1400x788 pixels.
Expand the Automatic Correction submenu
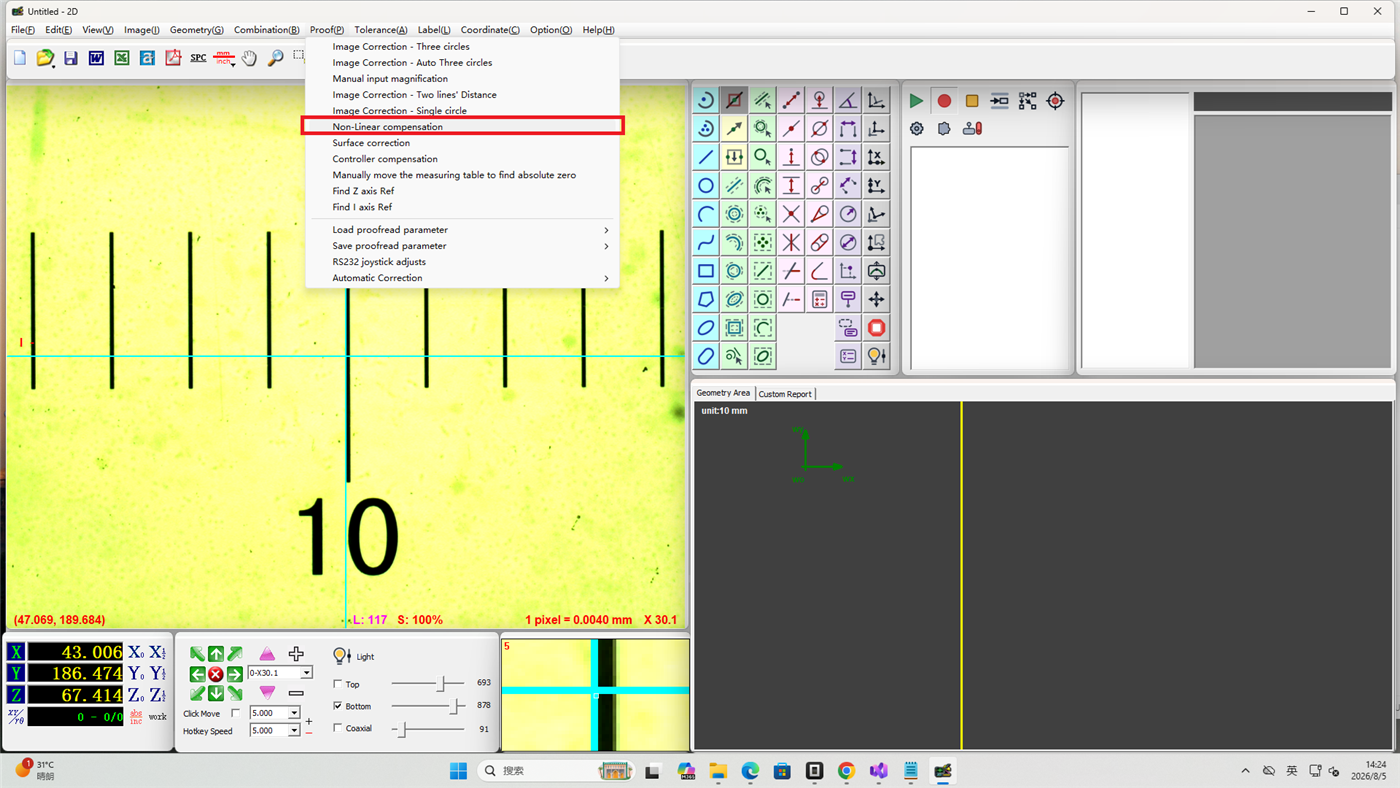point(462,278)
